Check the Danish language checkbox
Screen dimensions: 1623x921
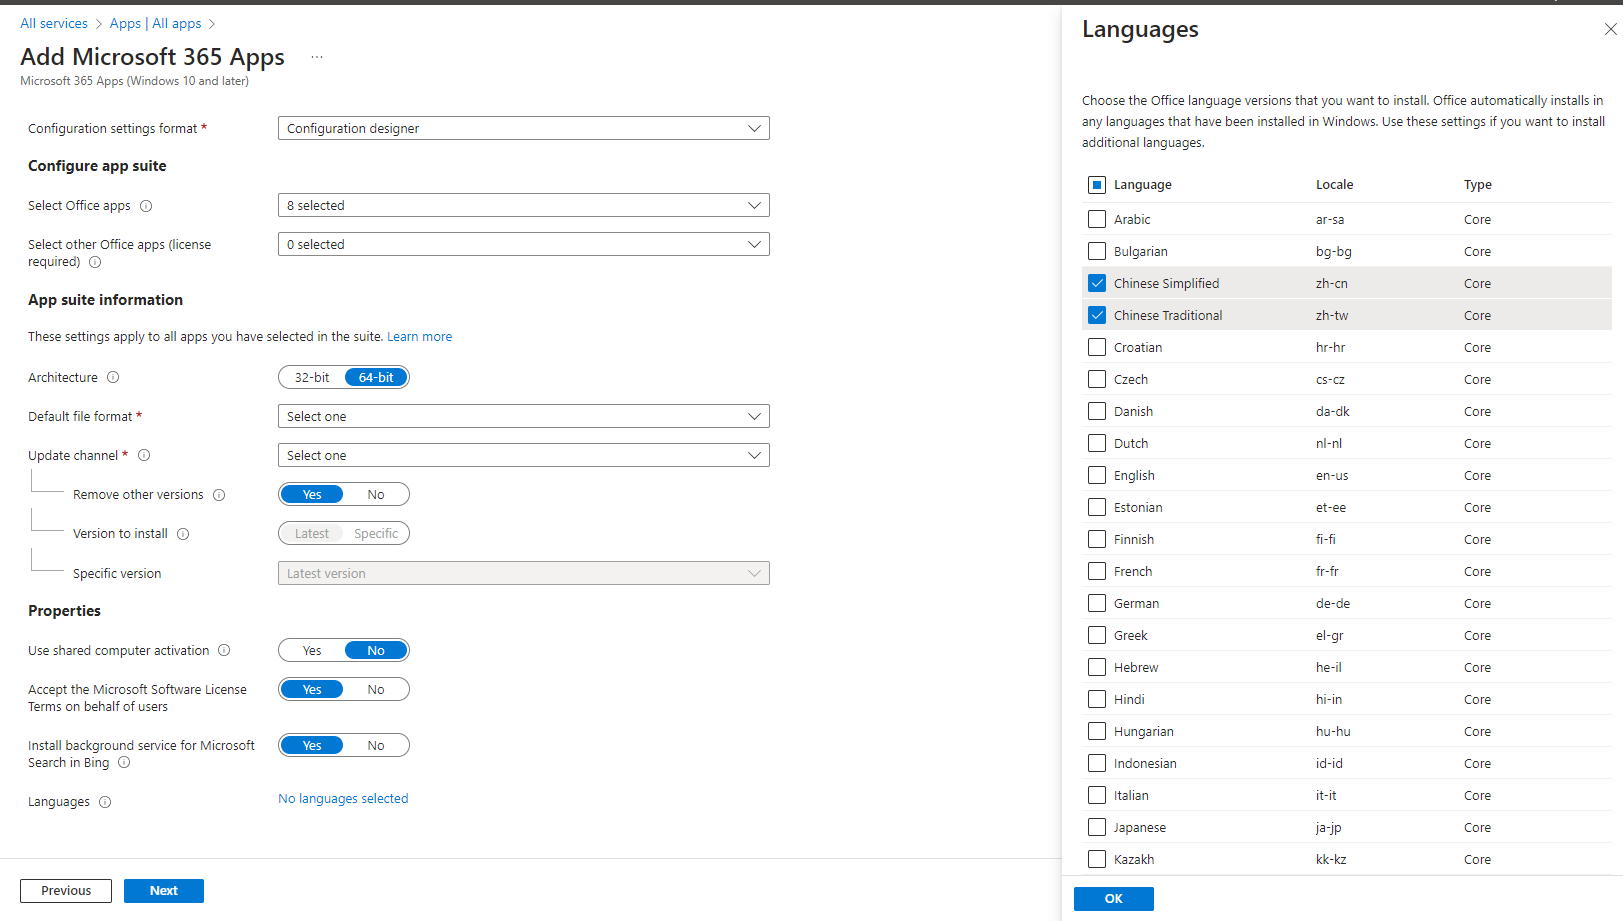click(x=1097, y=411)
